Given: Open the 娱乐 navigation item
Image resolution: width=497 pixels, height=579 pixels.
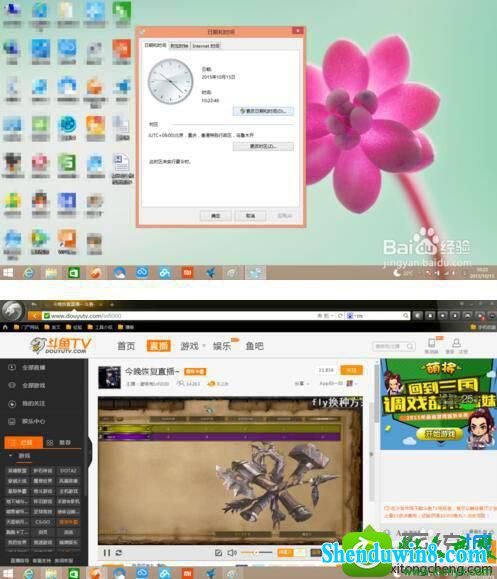Looking at the screenshot, I should [x=222, y=346].
